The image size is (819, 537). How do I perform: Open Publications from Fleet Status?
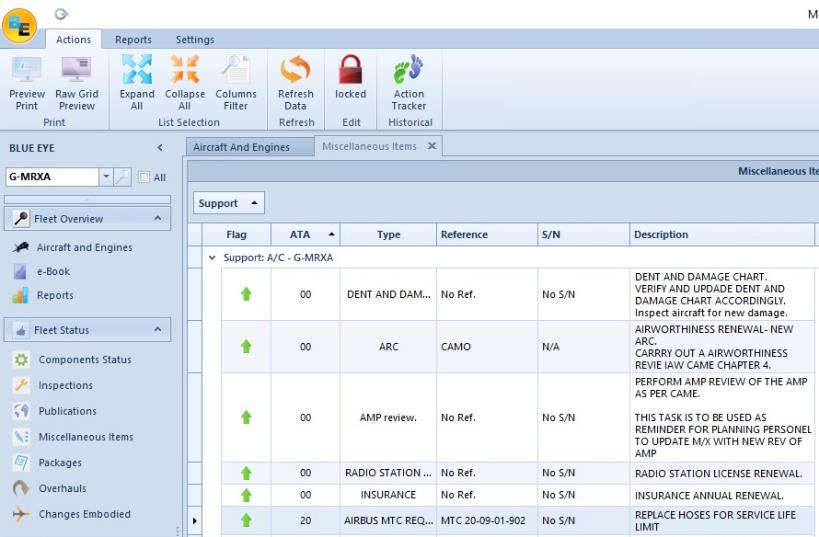click(67, 411)
